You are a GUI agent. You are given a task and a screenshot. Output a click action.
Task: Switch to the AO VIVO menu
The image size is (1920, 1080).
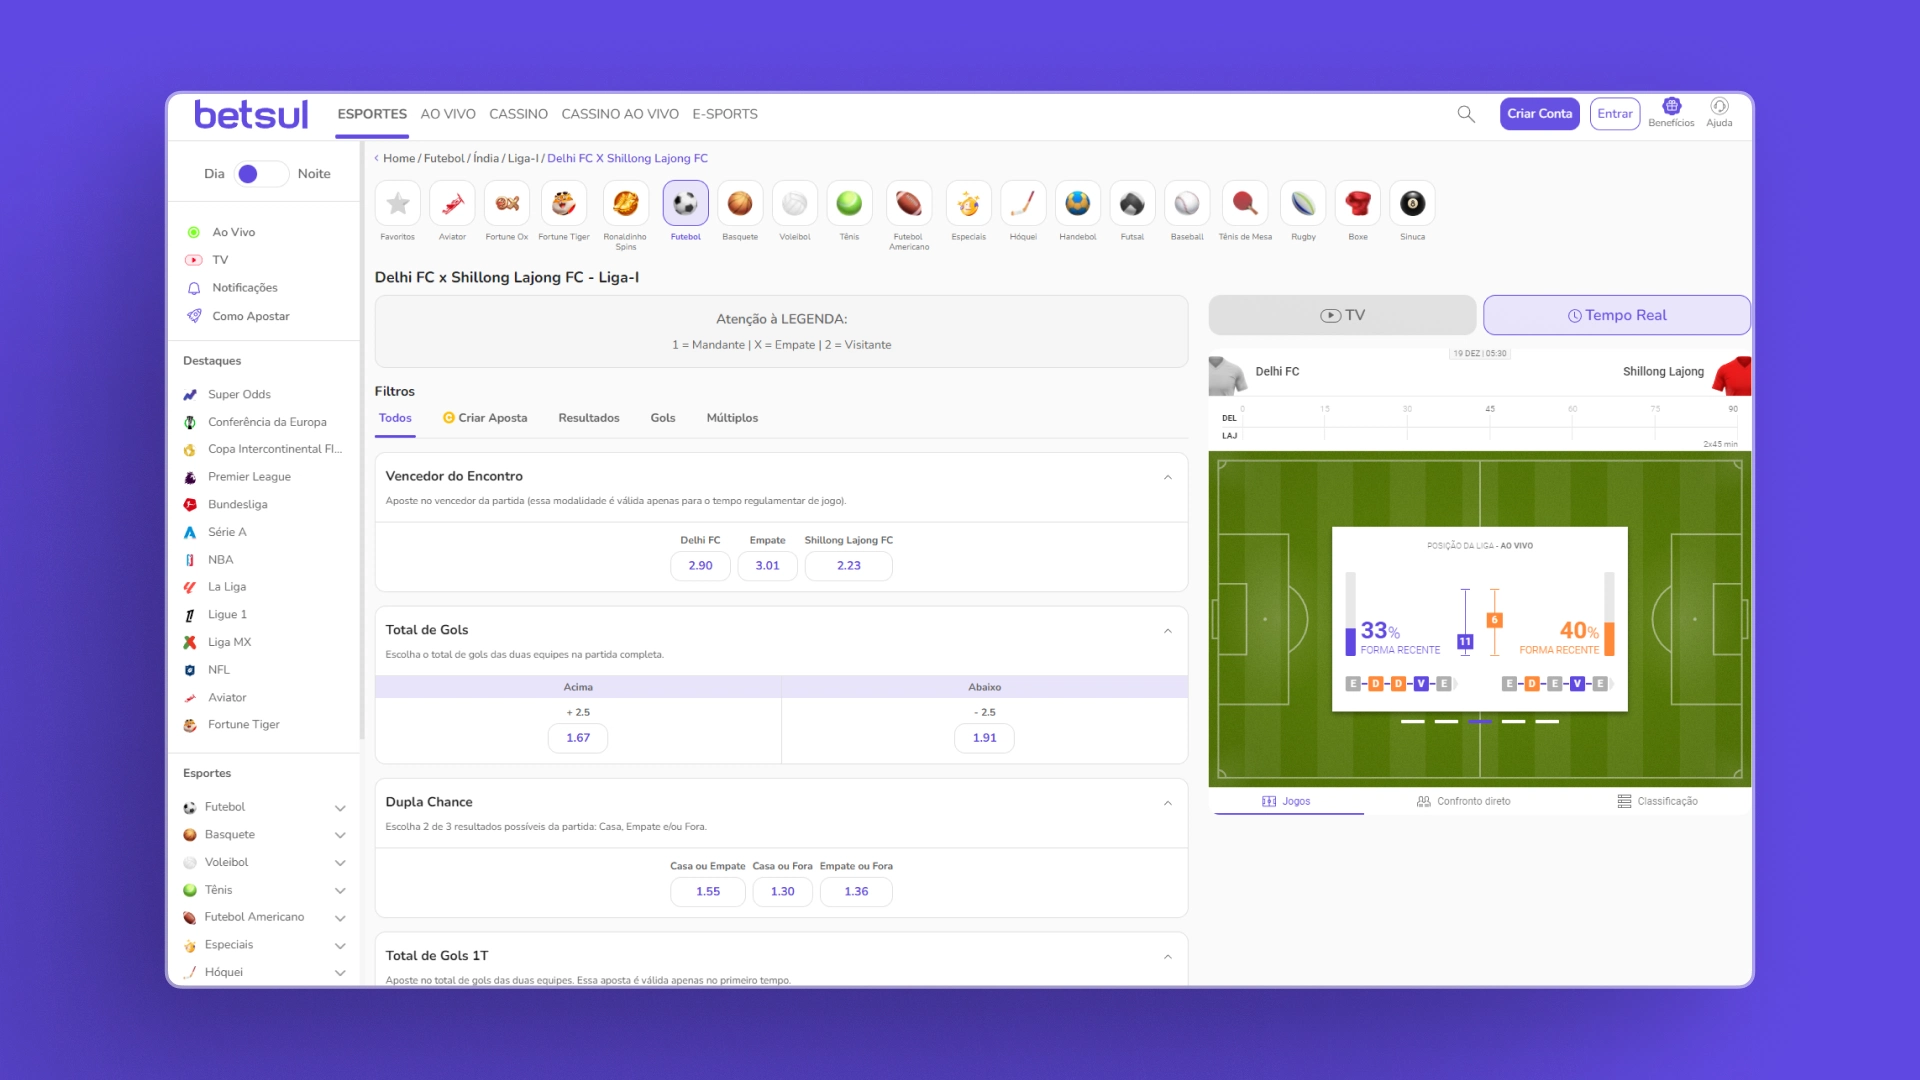[x=448, y=114]
